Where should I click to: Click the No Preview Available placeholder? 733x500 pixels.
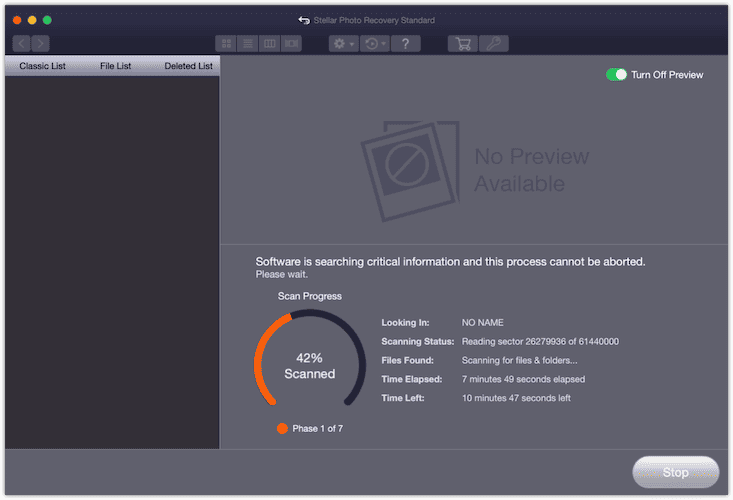475,170
